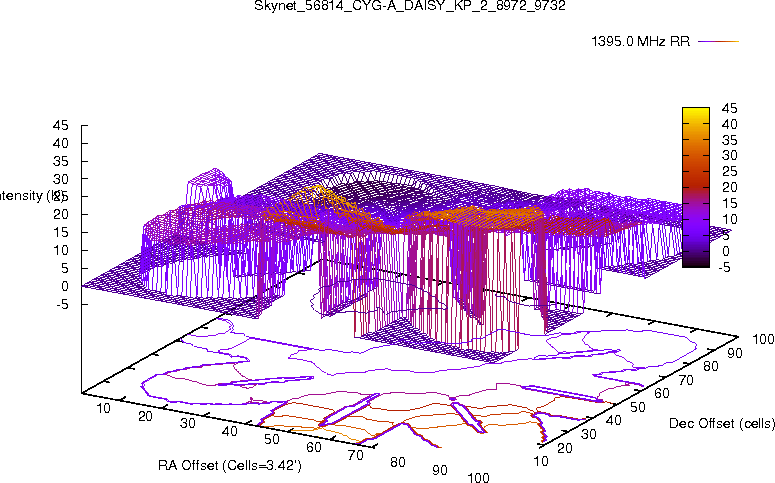The width and height of the screenshot is (775, 483).
Task: Click the 80 tick on the Dec Offset axis
Action: point(711,366)
